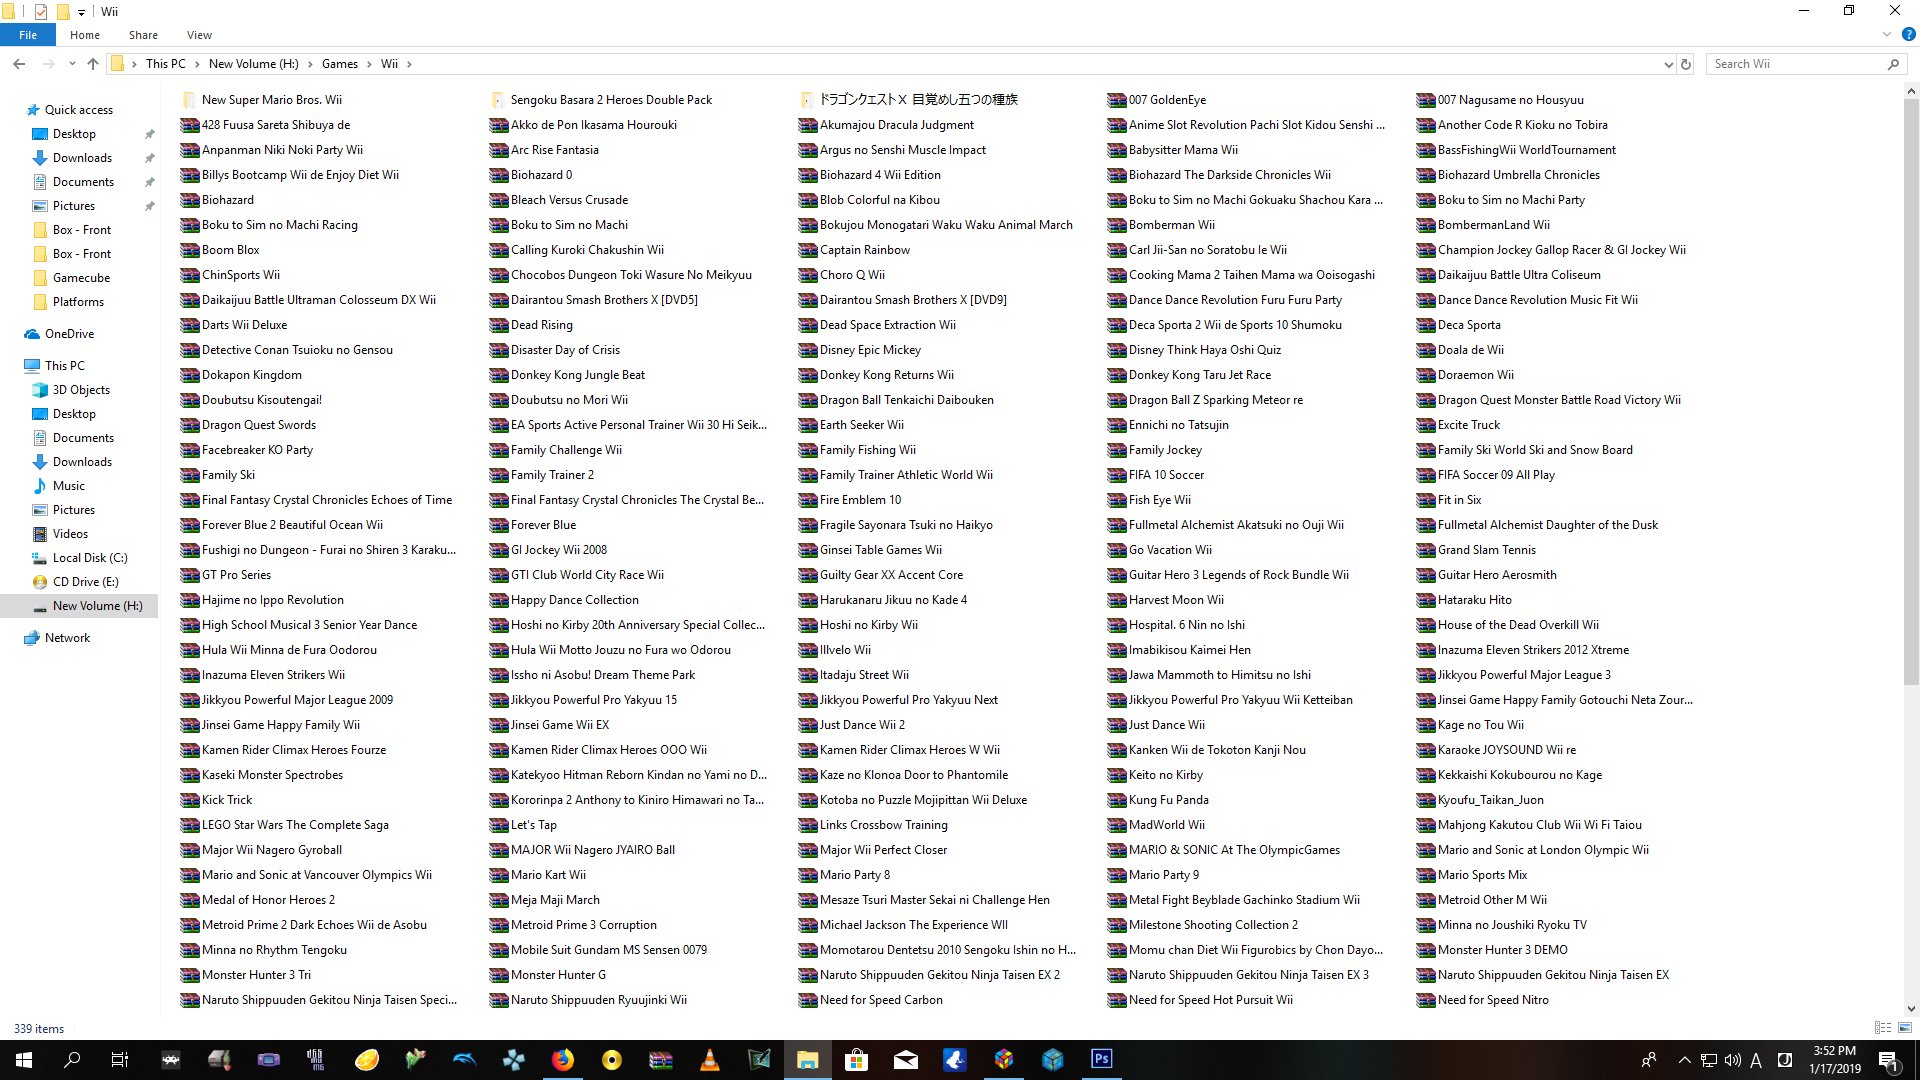
Task: Expand chevron after Wii in breadcrumb
Action: coord(409,64)
